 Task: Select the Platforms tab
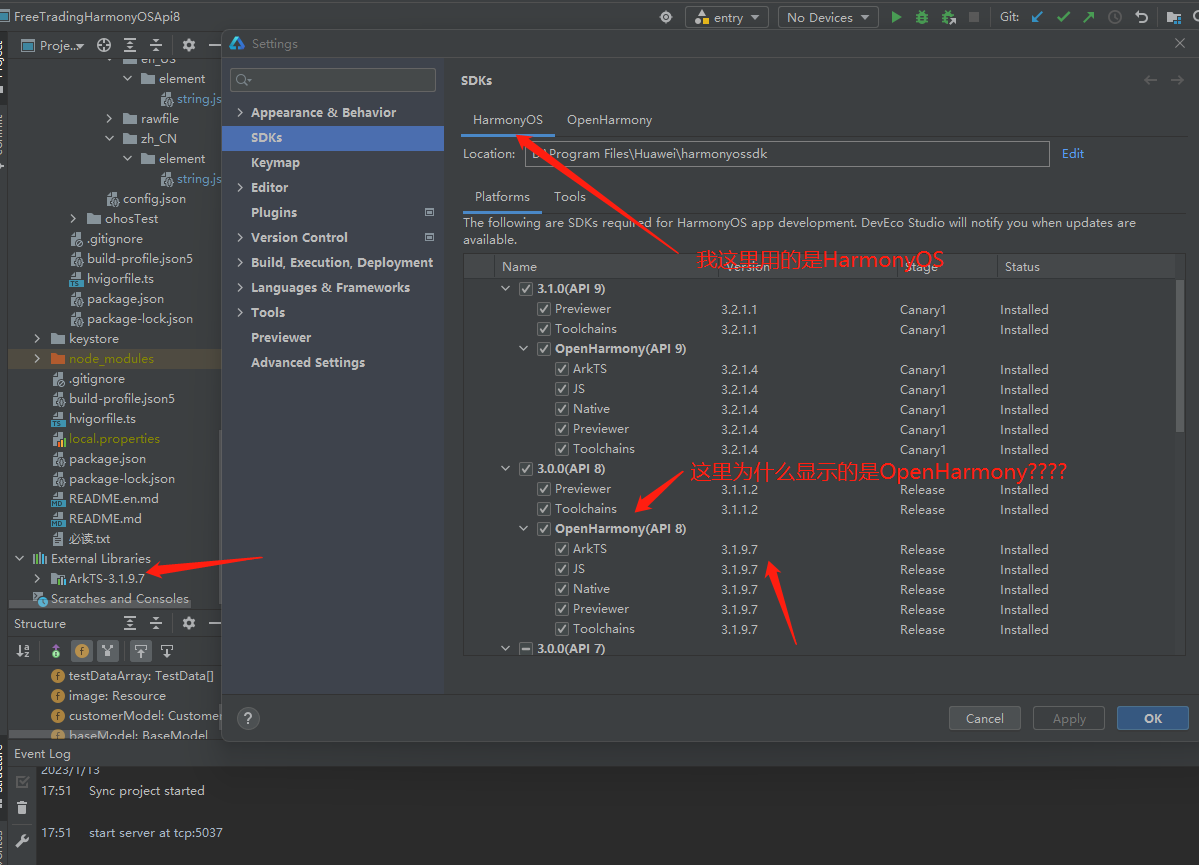coord(502,197)
